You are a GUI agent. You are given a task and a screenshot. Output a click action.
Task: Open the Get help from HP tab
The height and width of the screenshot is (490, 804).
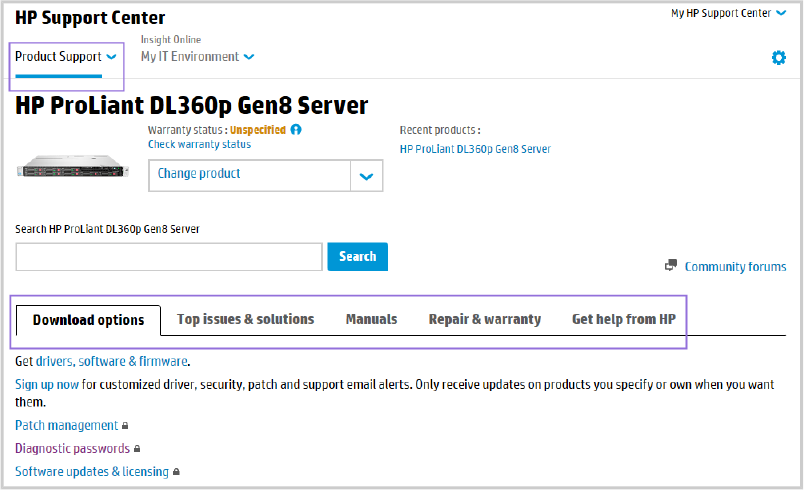pyautogui.click(x=624, y=319)
